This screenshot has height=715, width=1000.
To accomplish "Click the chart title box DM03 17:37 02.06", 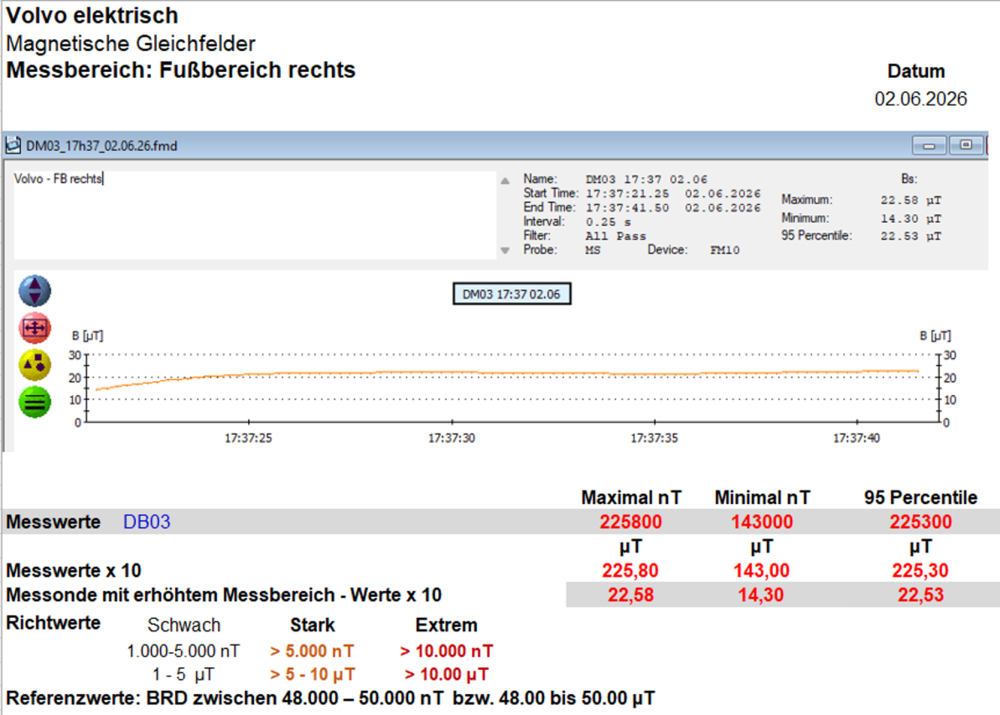I will coord(511,294).
